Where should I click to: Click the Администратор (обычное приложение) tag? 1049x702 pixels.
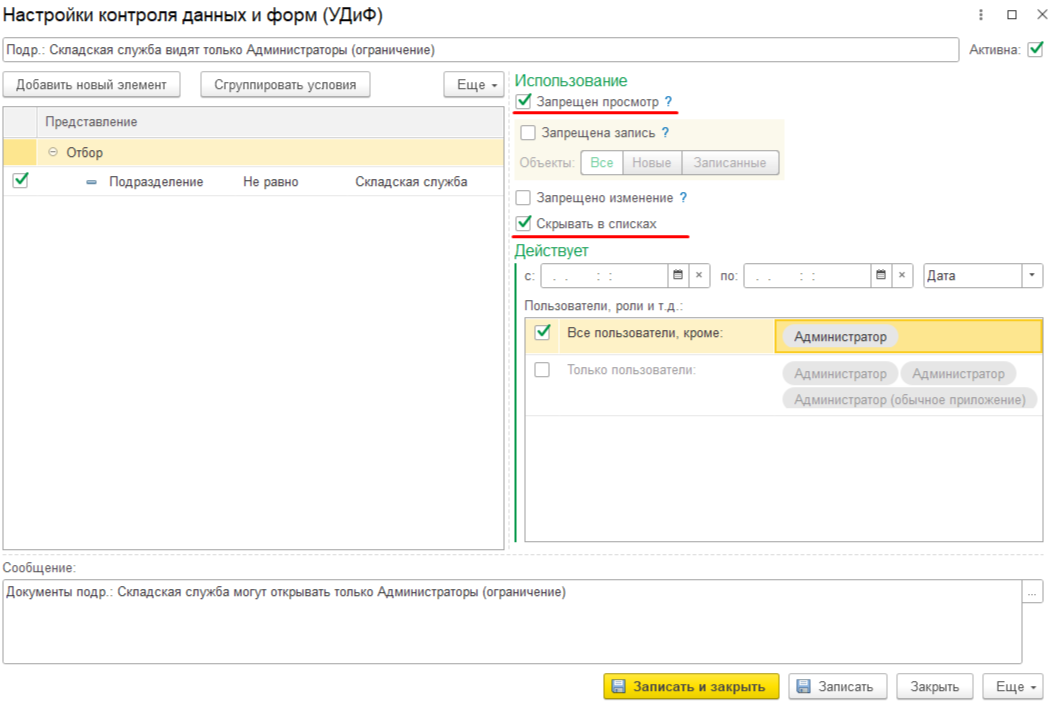[910, 400]
